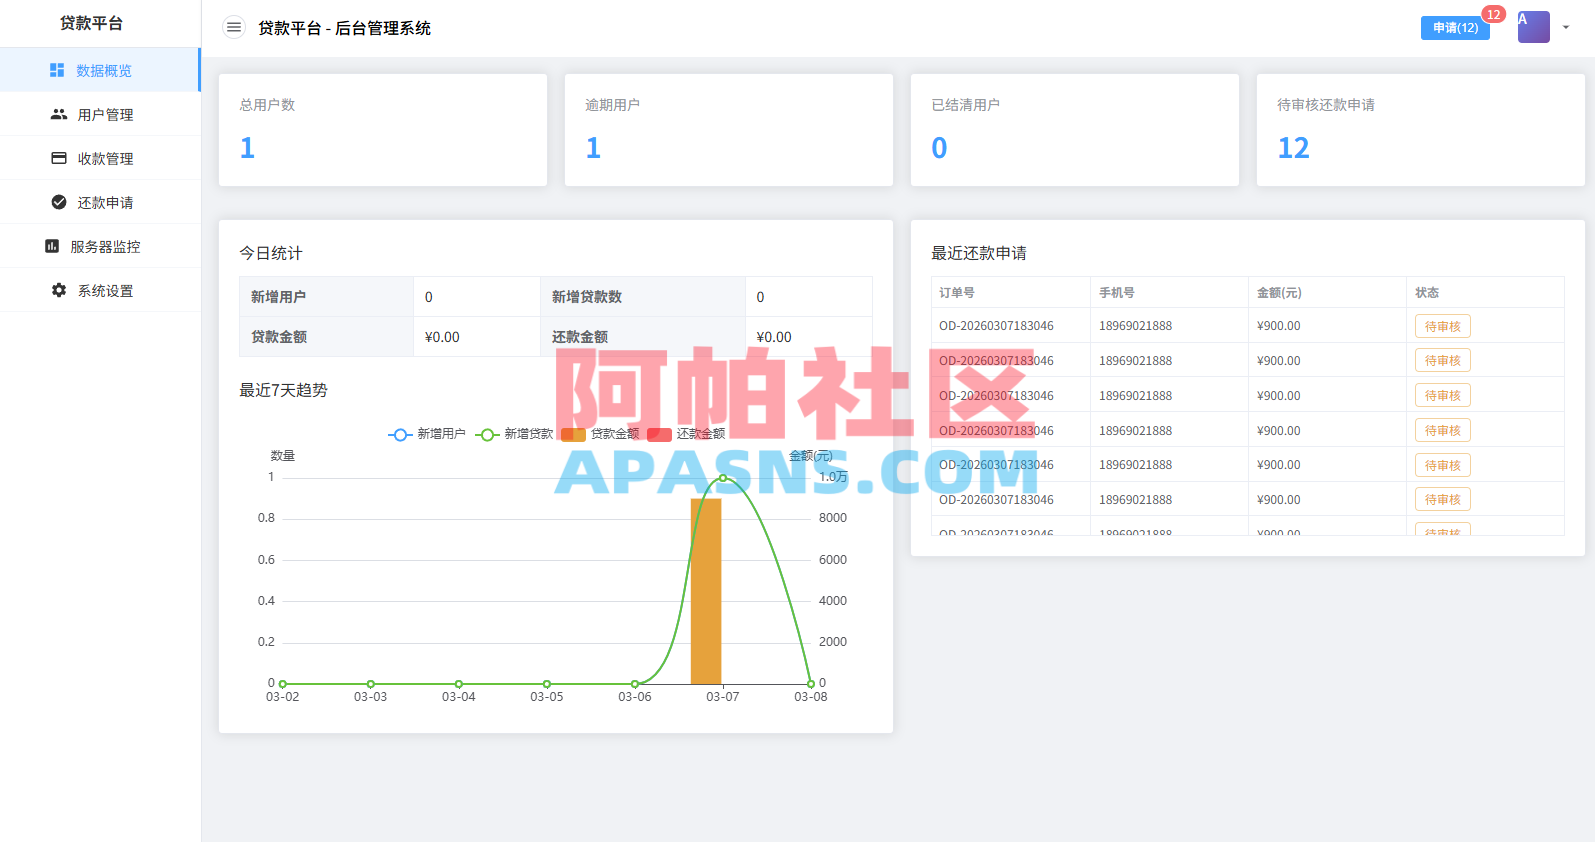Select the 总用户数 card title
Viewport: 1595px width, 842px height.
click(x=267, y=105)
